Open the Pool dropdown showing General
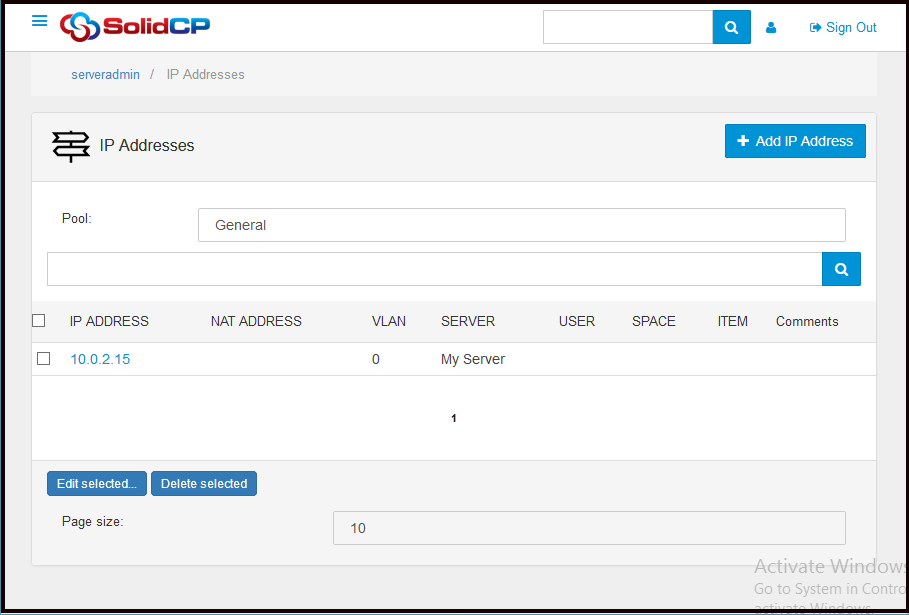Image resolution: width=909 pixels, height=615 pixels. coord(521,225)
